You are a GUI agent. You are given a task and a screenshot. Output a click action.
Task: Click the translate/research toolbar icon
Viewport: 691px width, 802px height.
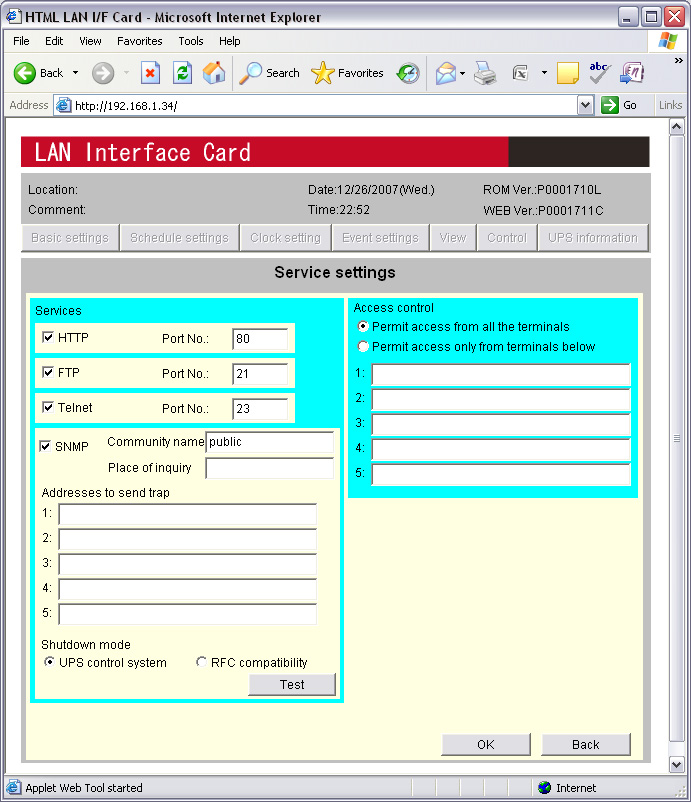tap(632, 73)
